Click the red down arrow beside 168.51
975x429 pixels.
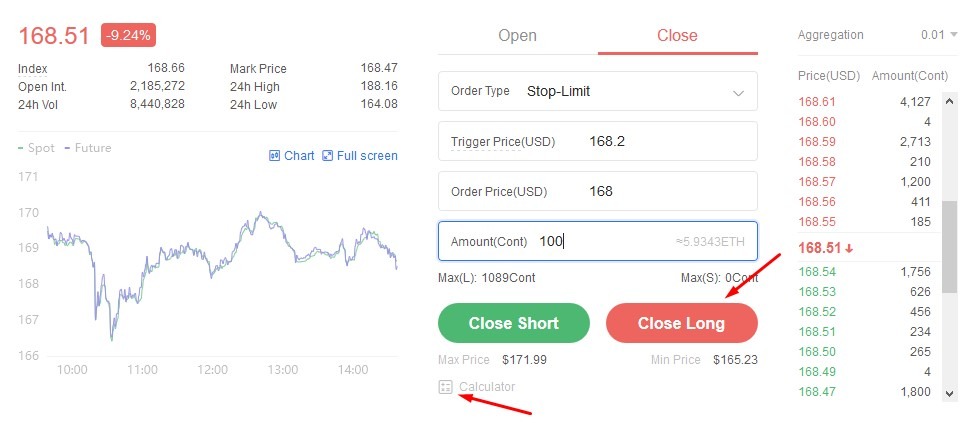pyautogui.click(x=849, y=249)
